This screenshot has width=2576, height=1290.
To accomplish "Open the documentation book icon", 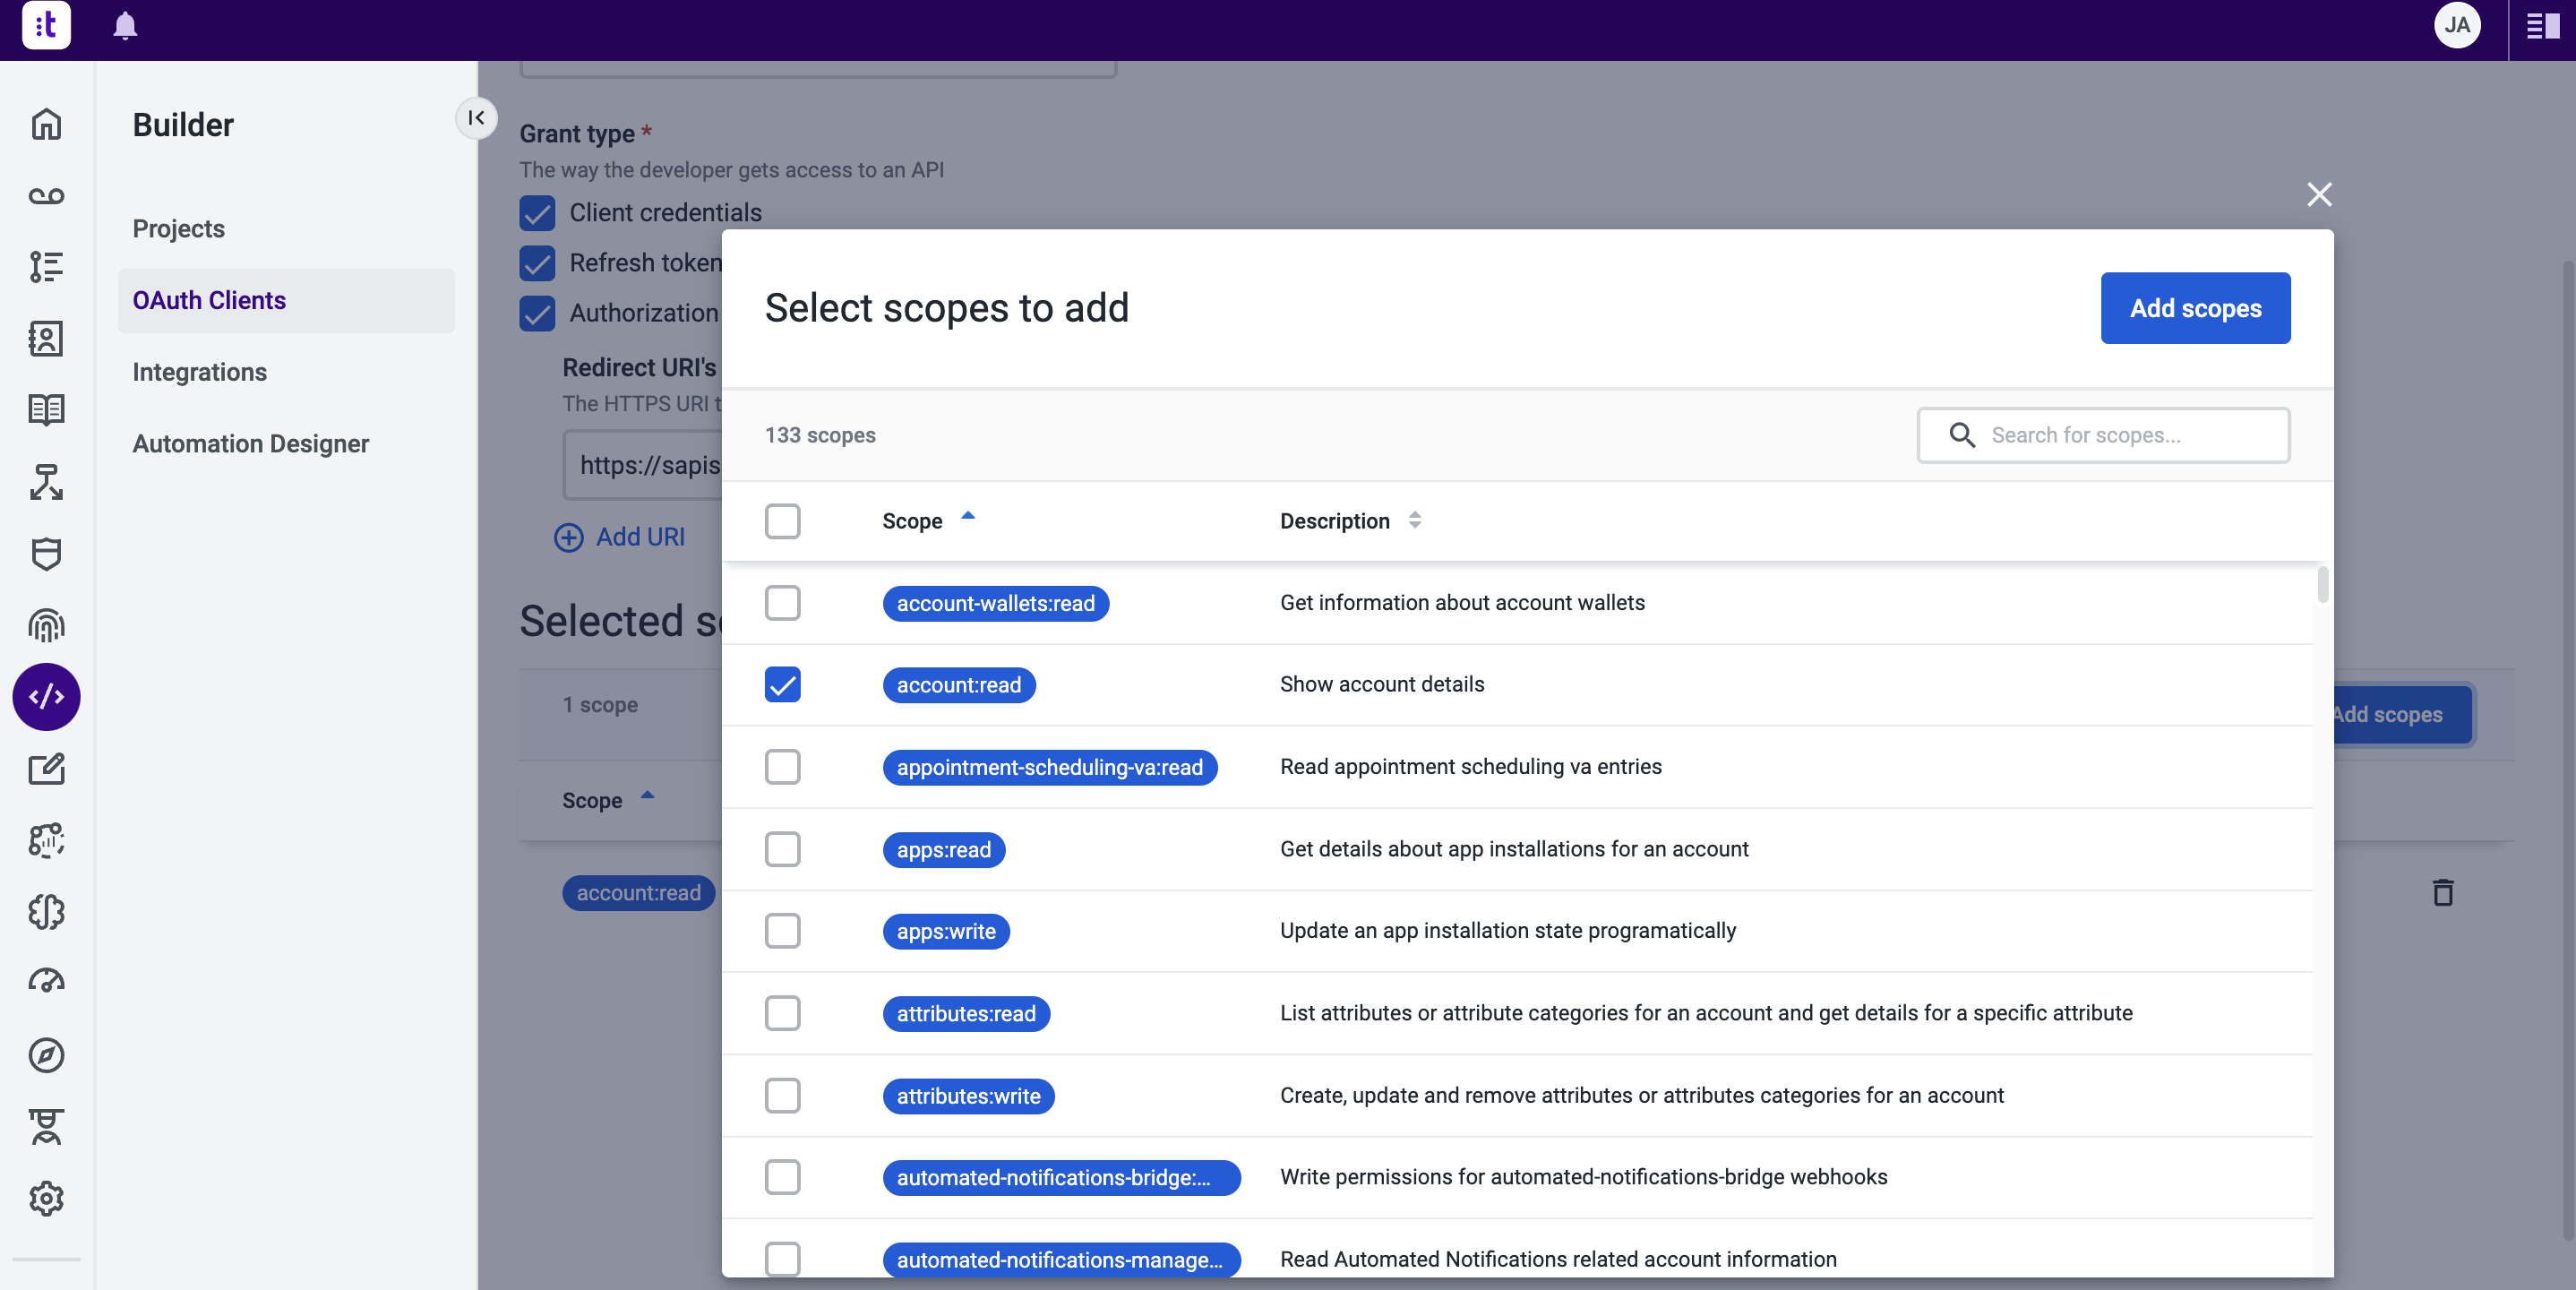I will coord(46,410).
